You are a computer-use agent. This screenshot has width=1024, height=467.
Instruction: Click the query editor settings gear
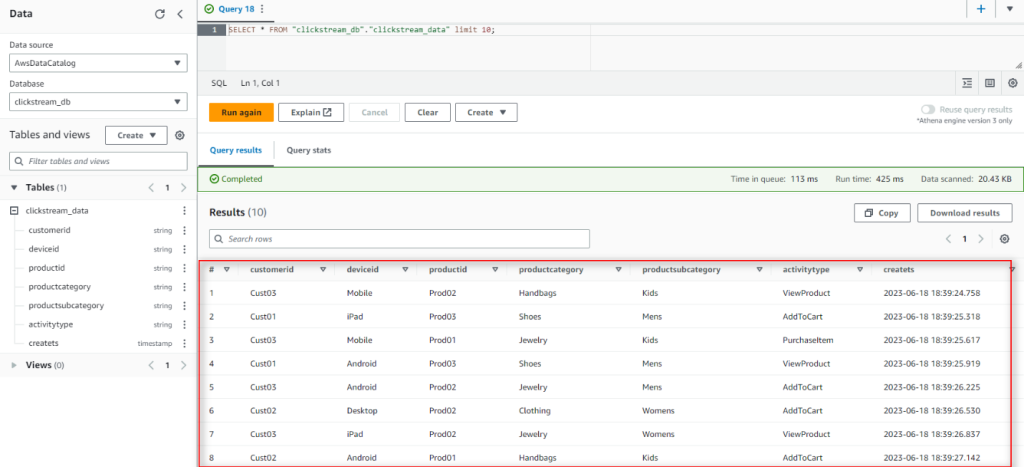[x=1012, y=83]
